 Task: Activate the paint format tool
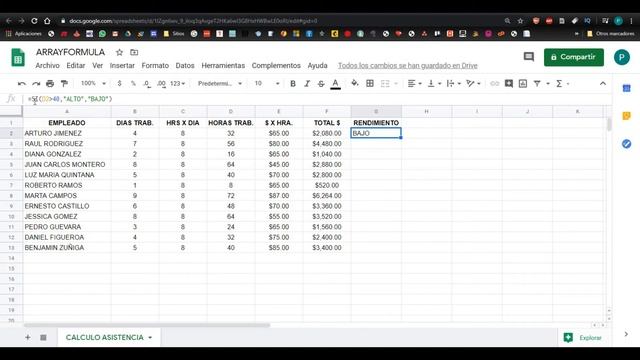coord(64,84)
